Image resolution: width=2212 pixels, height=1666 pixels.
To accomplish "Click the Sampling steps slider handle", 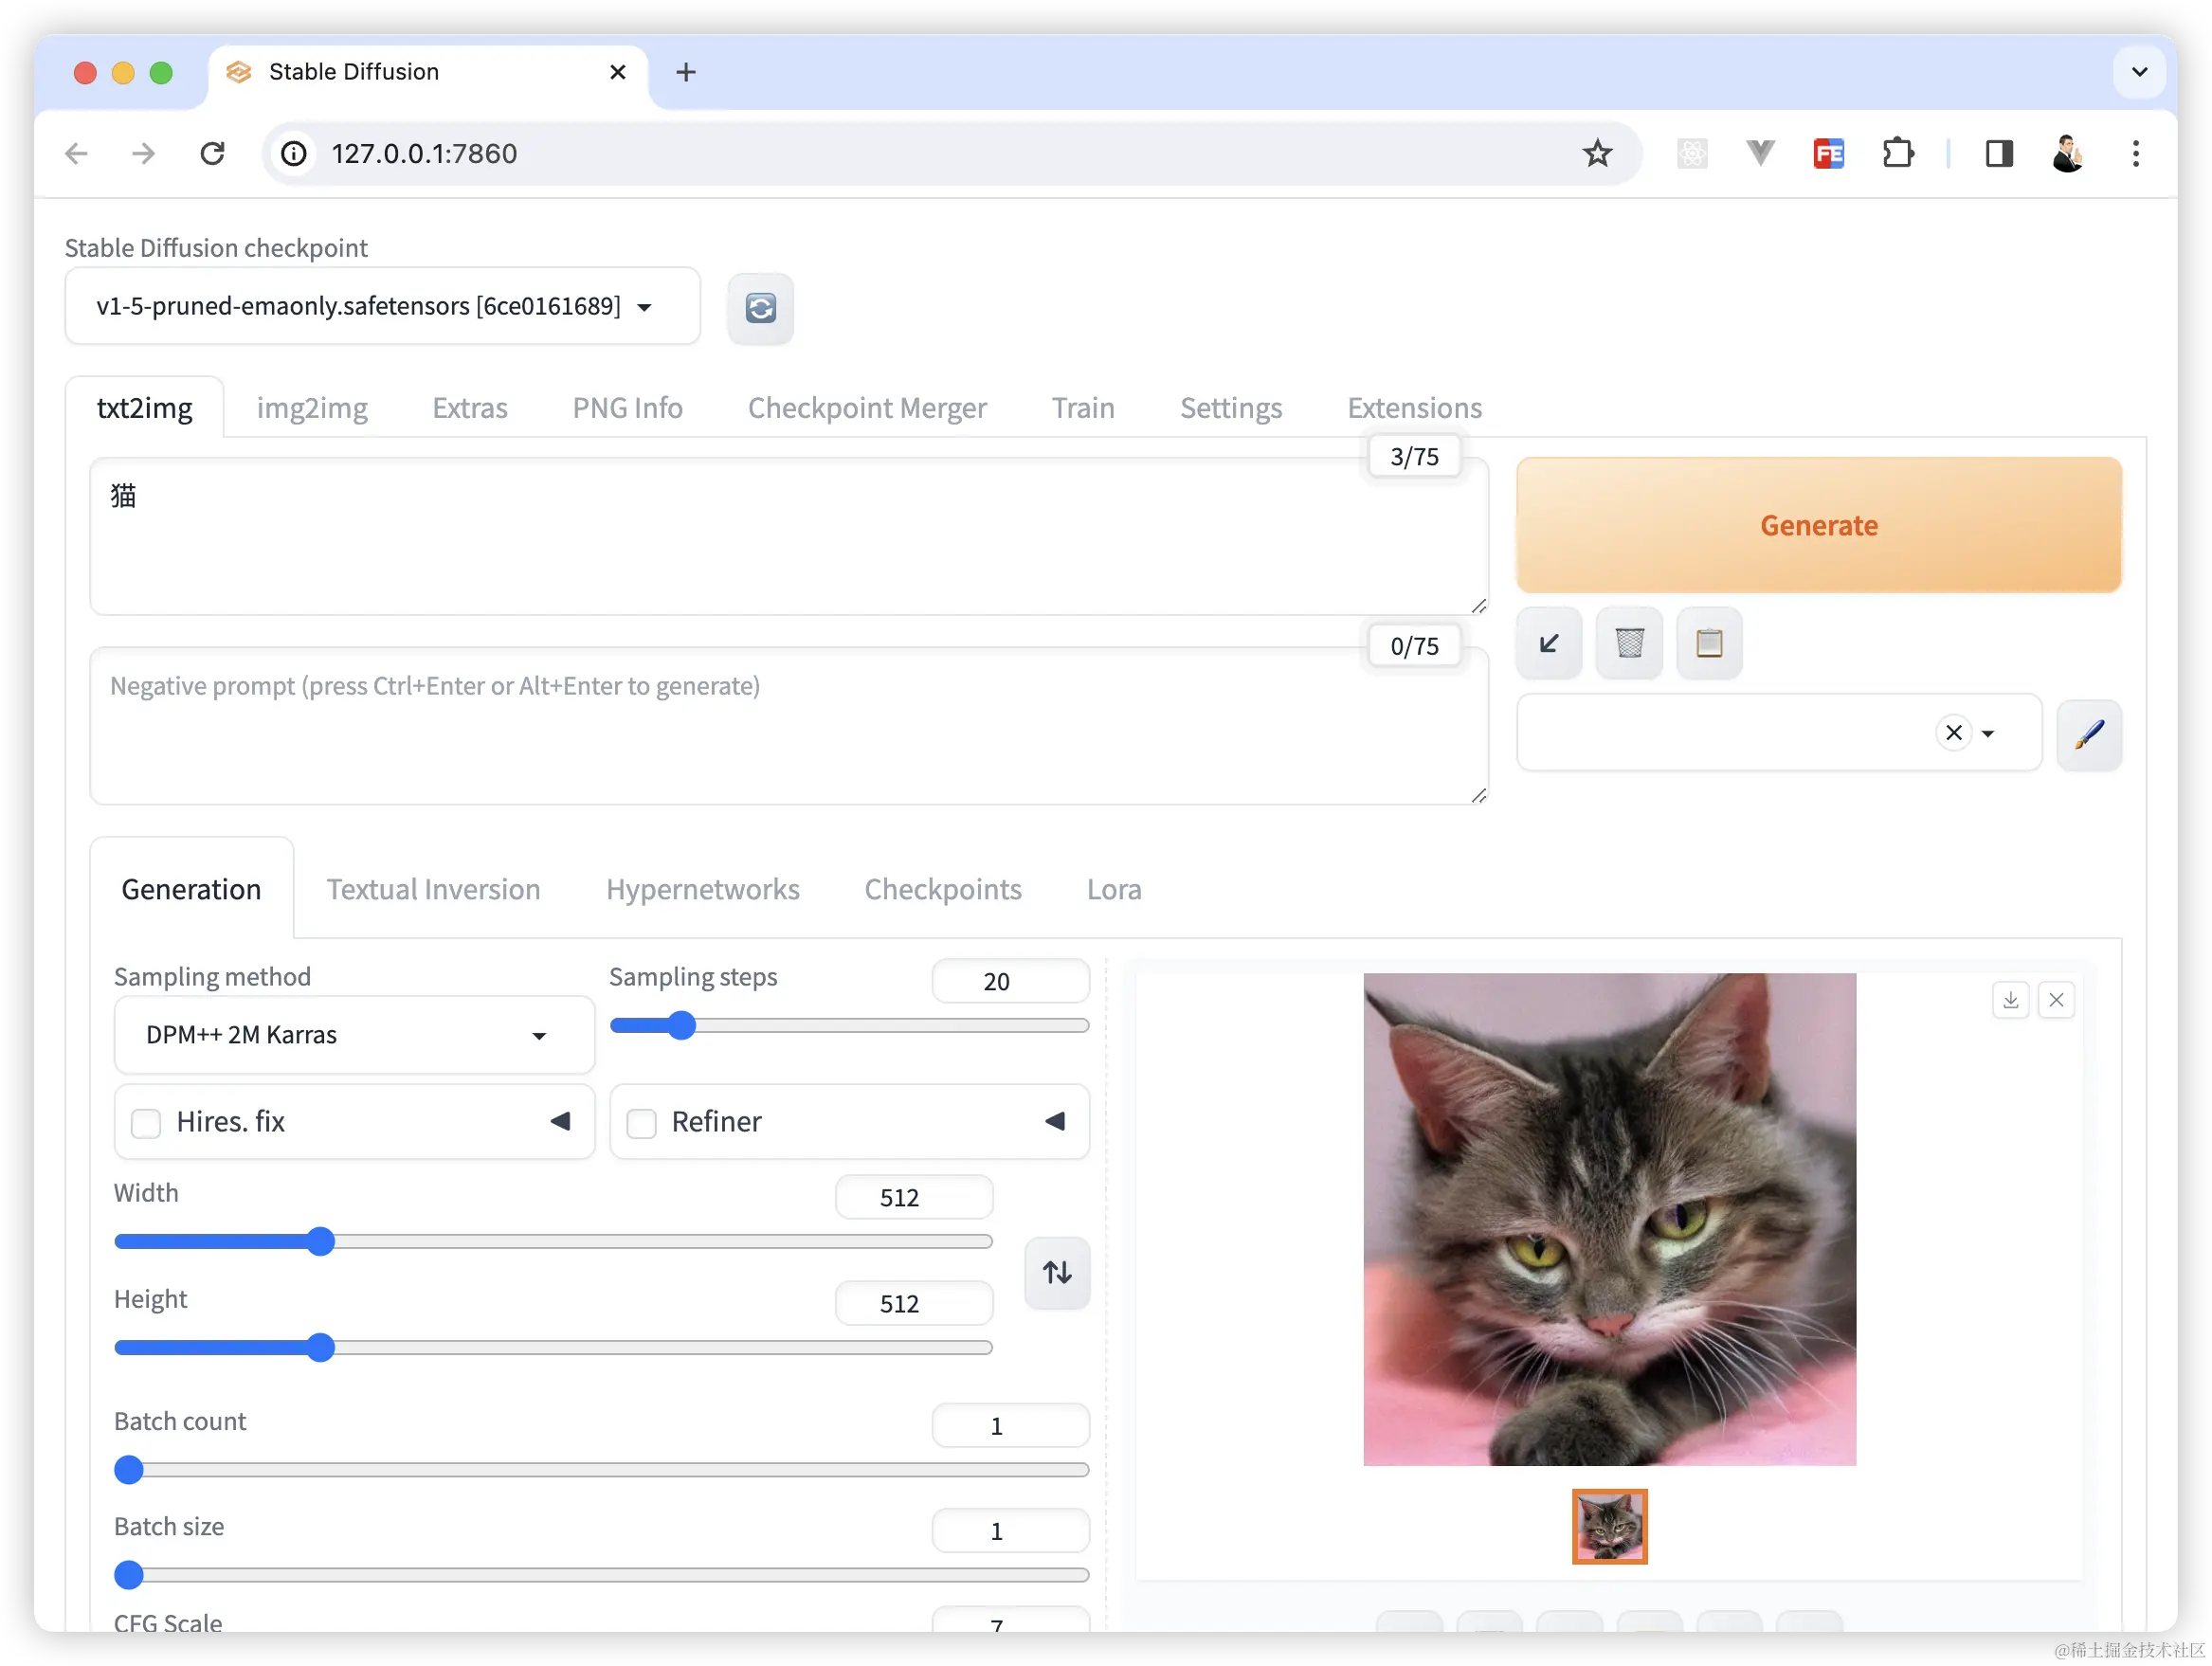I will click(x=681, y=1026).
